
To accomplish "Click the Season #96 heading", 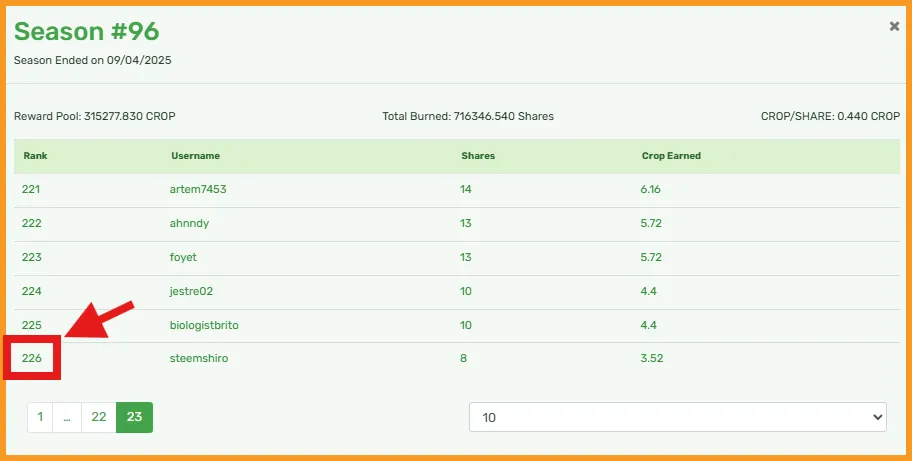I will click(x=87, y=31).
